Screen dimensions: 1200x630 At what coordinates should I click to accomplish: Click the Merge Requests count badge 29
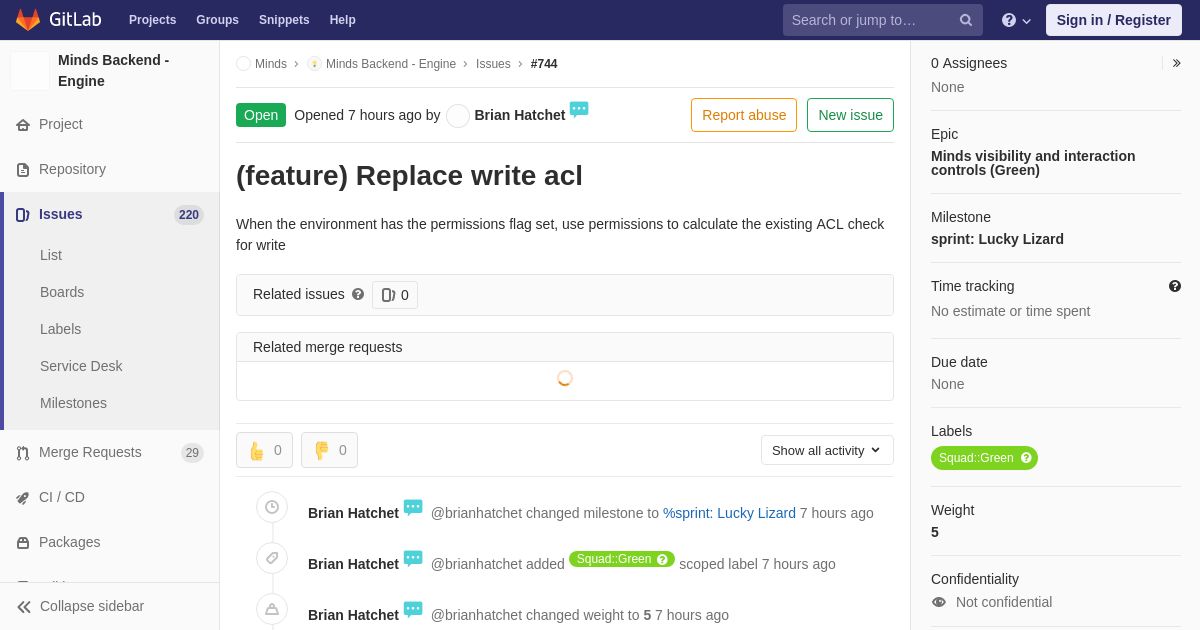pyautogui.click(x=192, y=453)
